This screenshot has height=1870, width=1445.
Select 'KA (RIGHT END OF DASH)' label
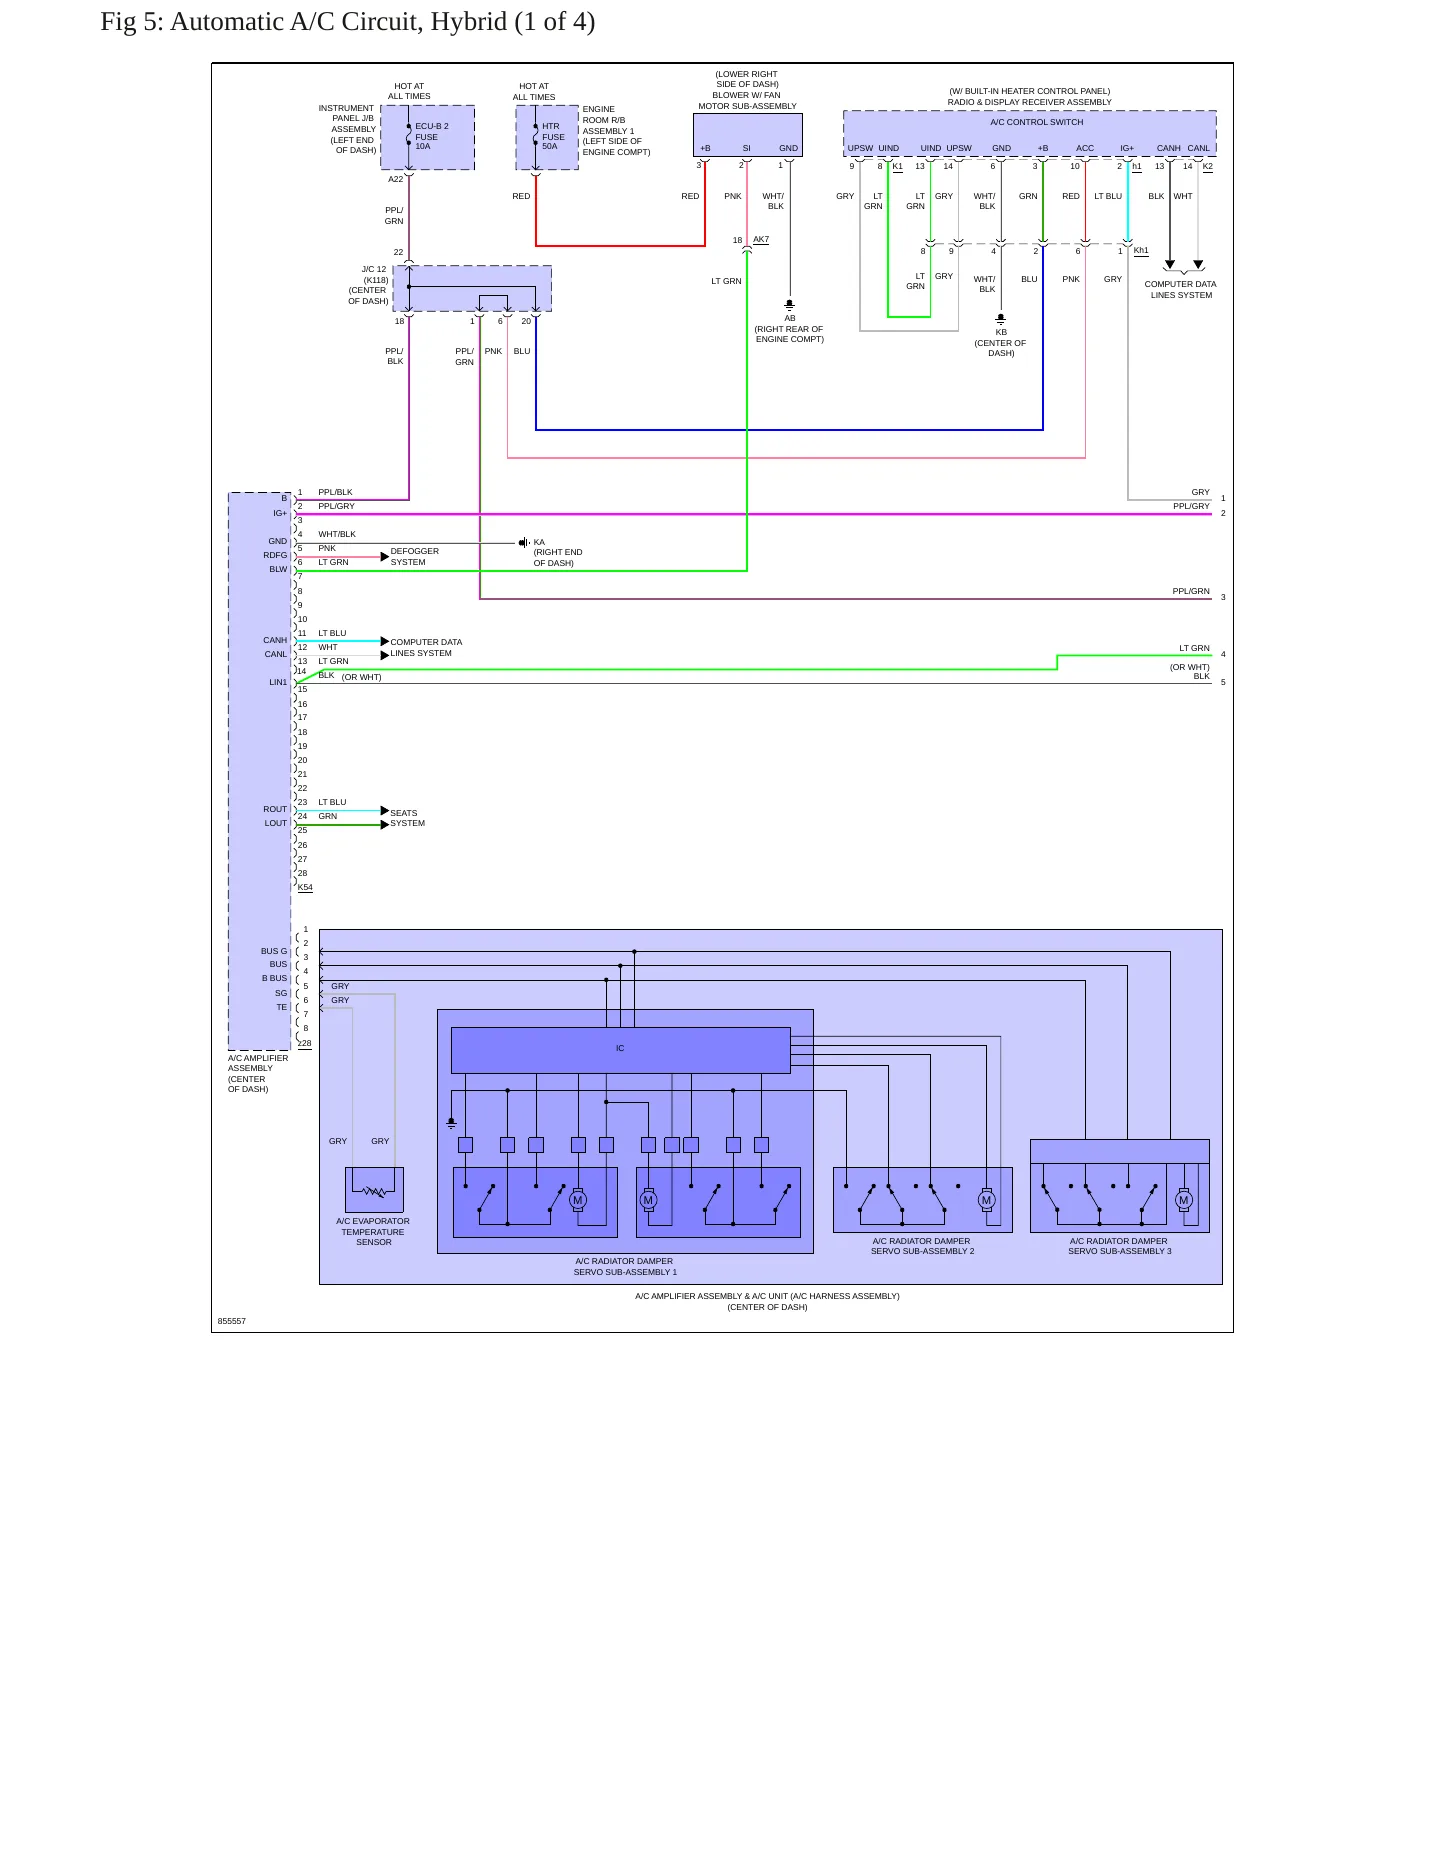tap(557, 553)
